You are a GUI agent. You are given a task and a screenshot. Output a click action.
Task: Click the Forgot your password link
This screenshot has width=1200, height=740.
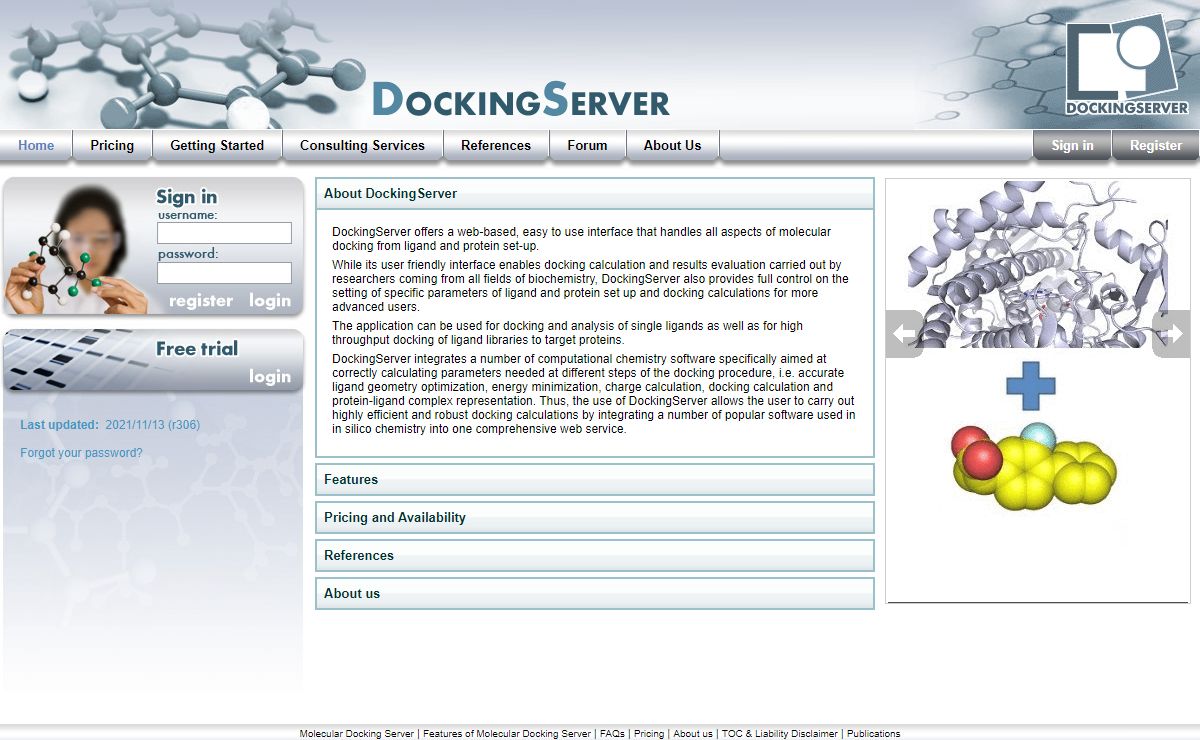coord(81,453)
